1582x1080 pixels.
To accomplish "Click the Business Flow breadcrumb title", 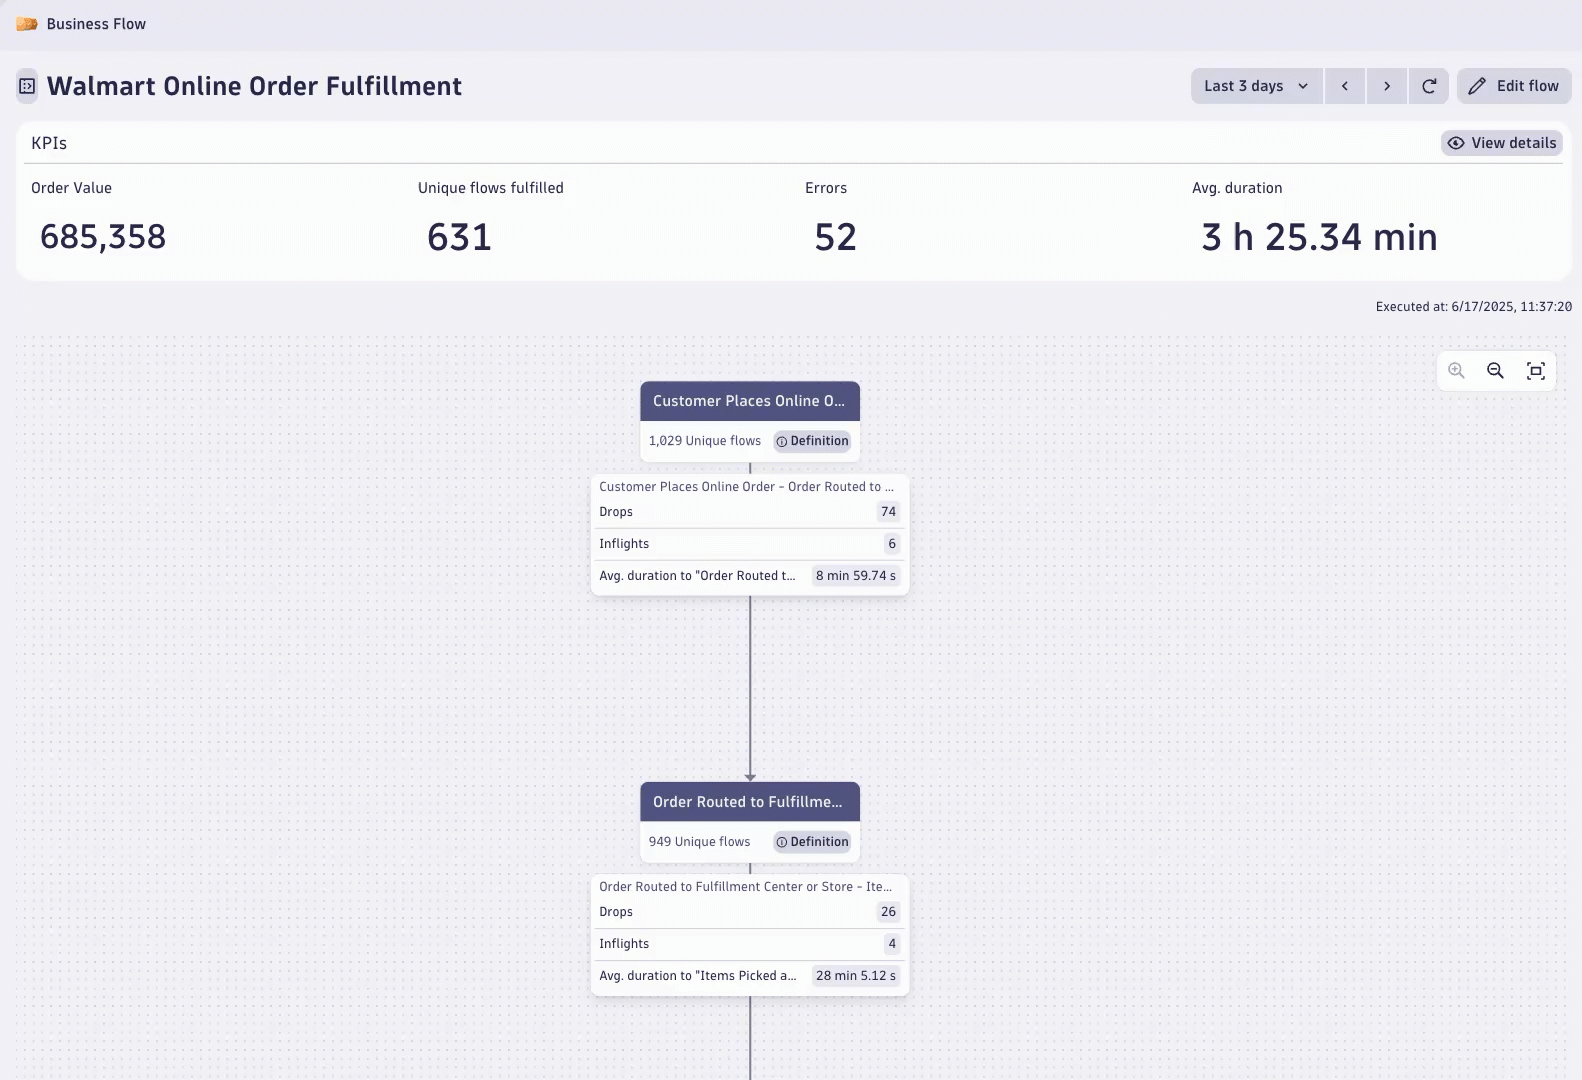I will click(96, 24).
